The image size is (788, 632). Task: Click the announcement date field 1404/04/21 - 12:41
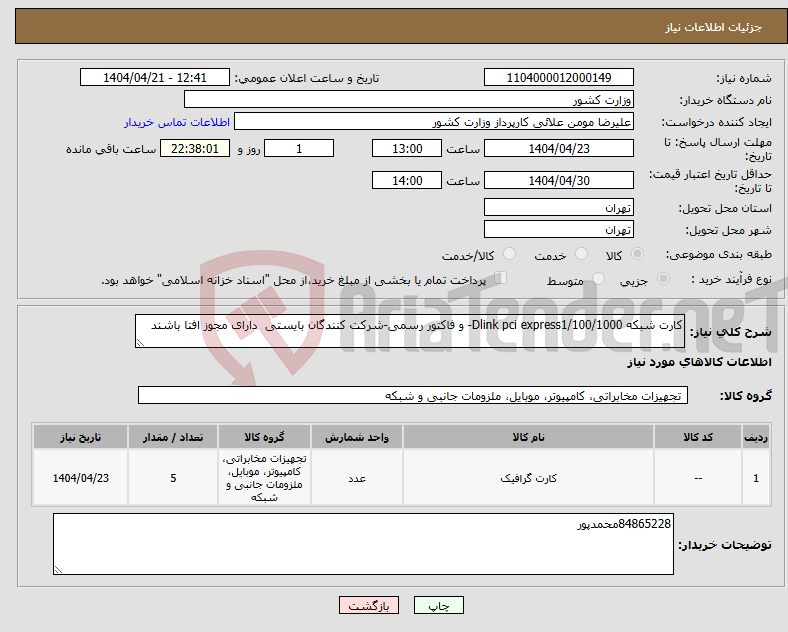tap(155, 77)
